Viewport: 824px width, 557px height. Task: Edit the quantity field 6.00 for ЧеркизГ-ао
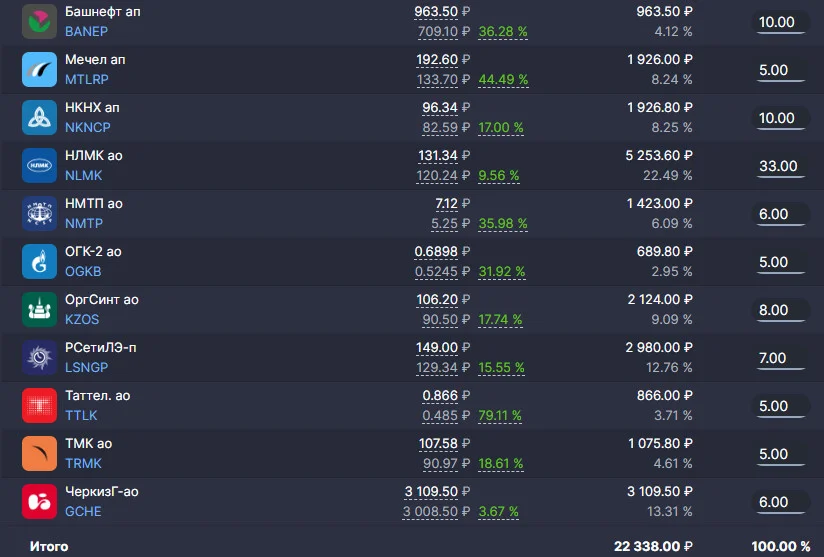780,502
